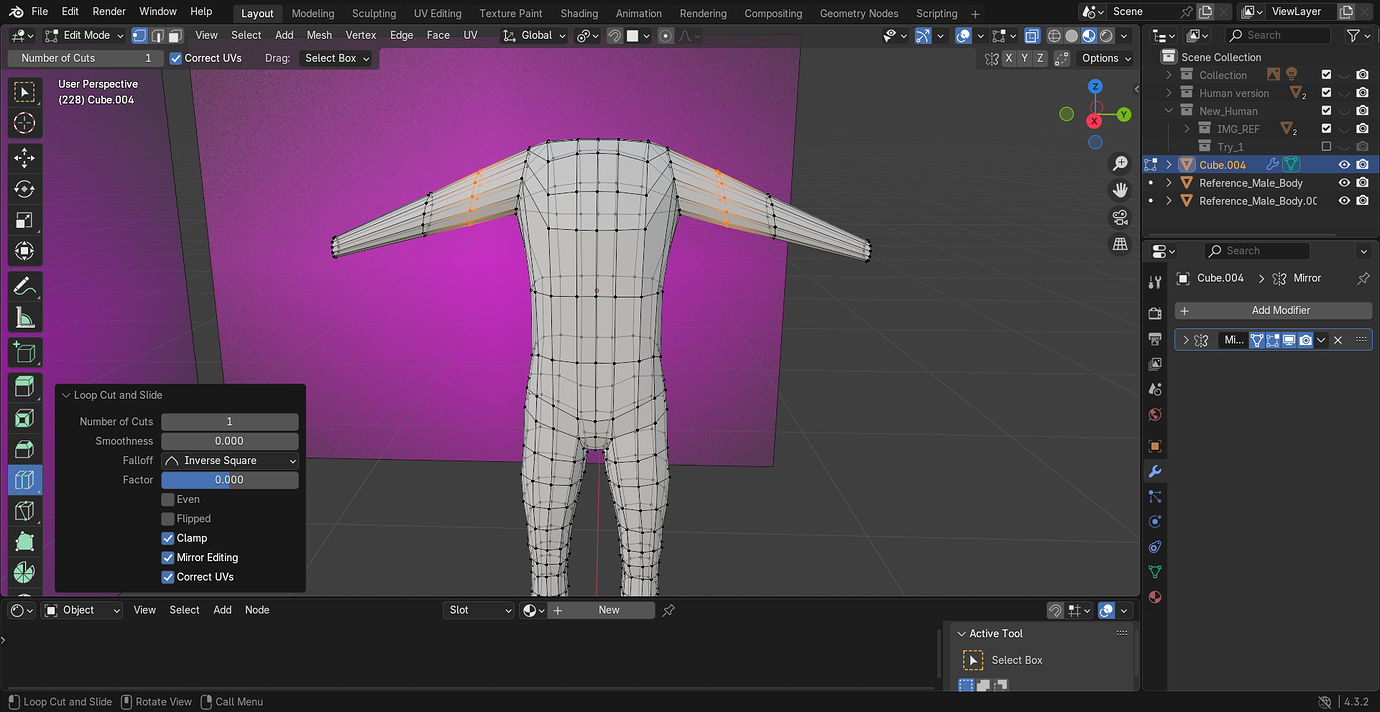Screen dimensions: 1380x712
Task: Hide Reference_Male_Body with eye icon
Action: click(1344, 183)
